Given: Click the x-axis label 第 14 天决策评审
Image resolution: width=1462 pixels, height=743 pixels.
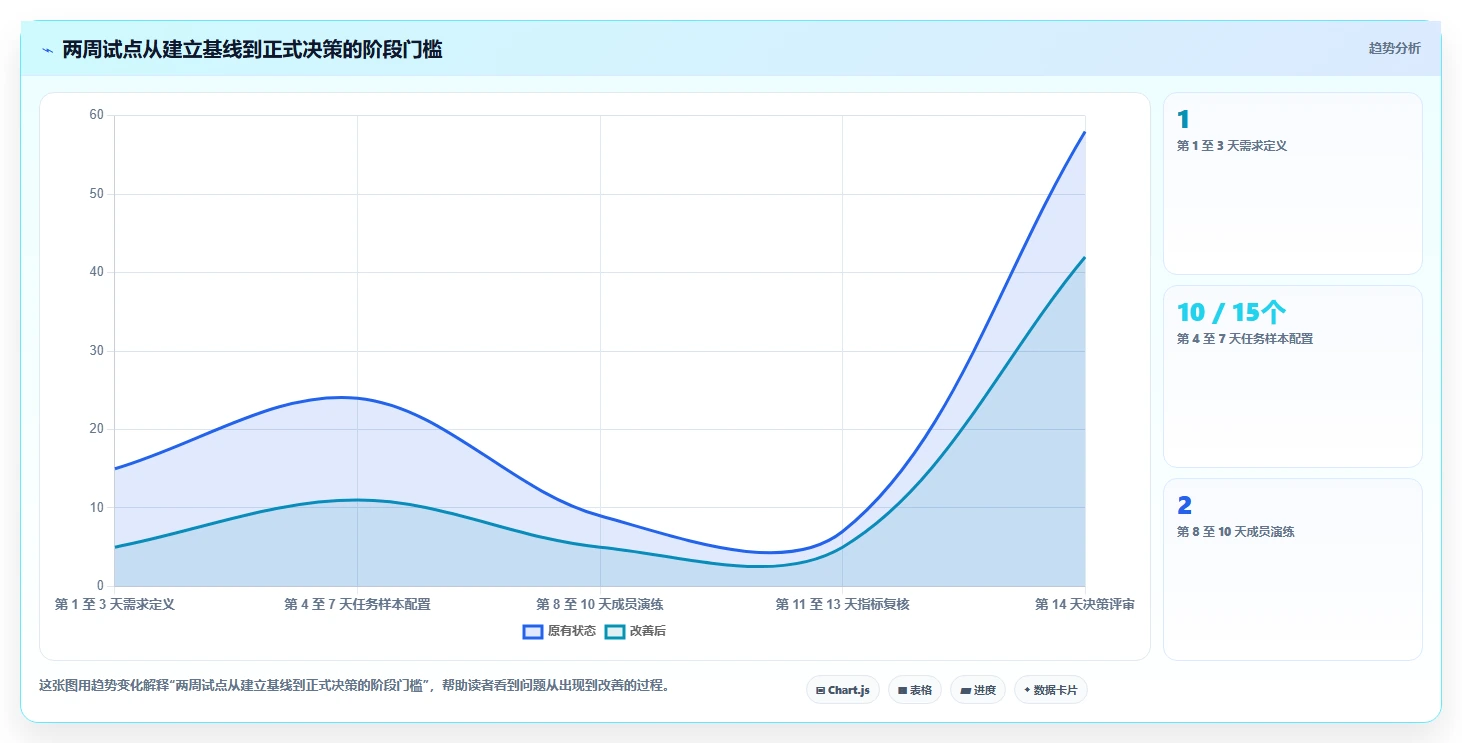Looking at the screenshot, I should (x=1085, y=604).
